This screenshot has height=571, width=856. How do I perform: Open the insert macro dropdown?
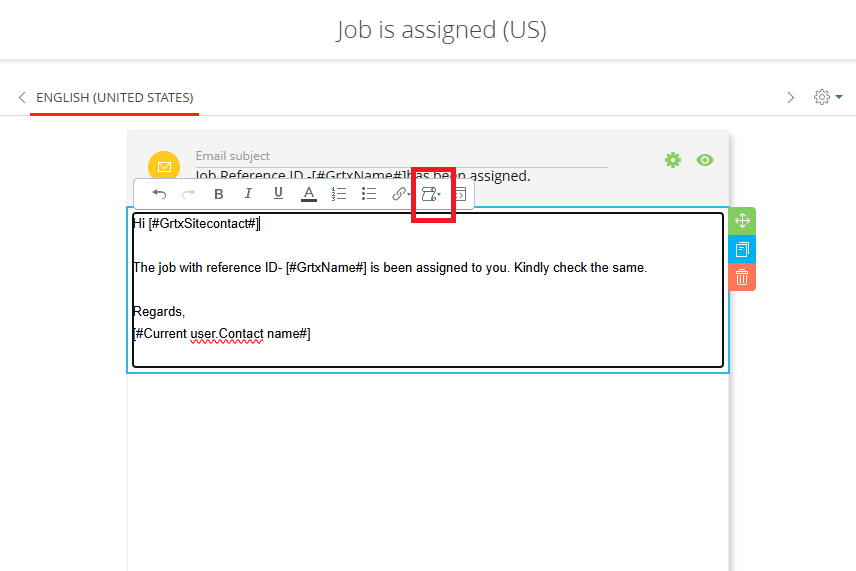tap(432, 194)
